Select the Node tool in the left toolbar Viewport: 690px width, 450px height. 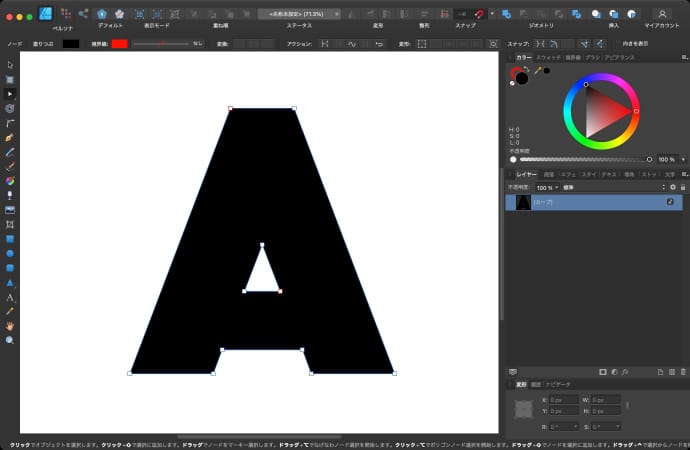point(10,93)
